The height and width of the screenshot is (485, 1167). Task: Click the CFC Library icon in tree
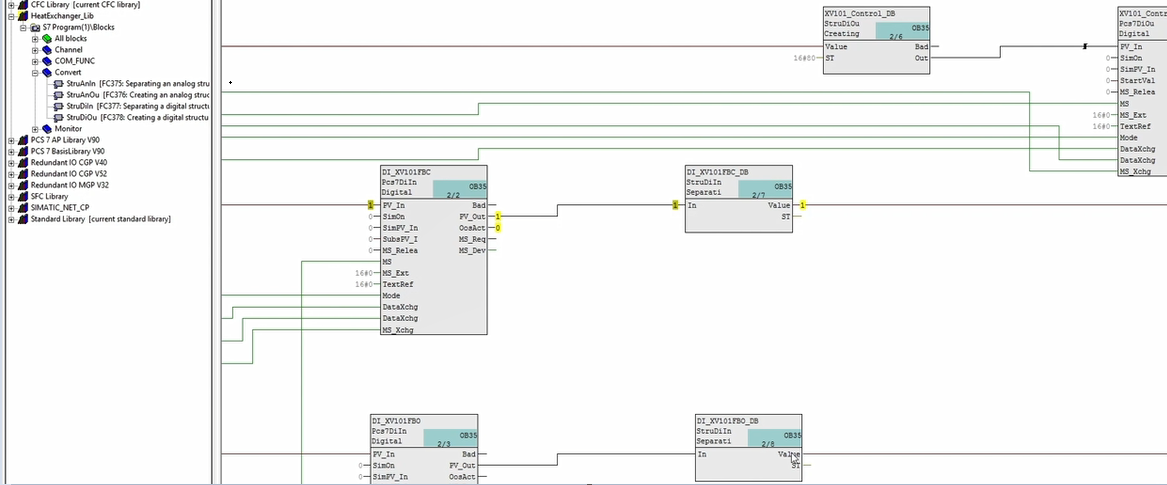[23, 4]
